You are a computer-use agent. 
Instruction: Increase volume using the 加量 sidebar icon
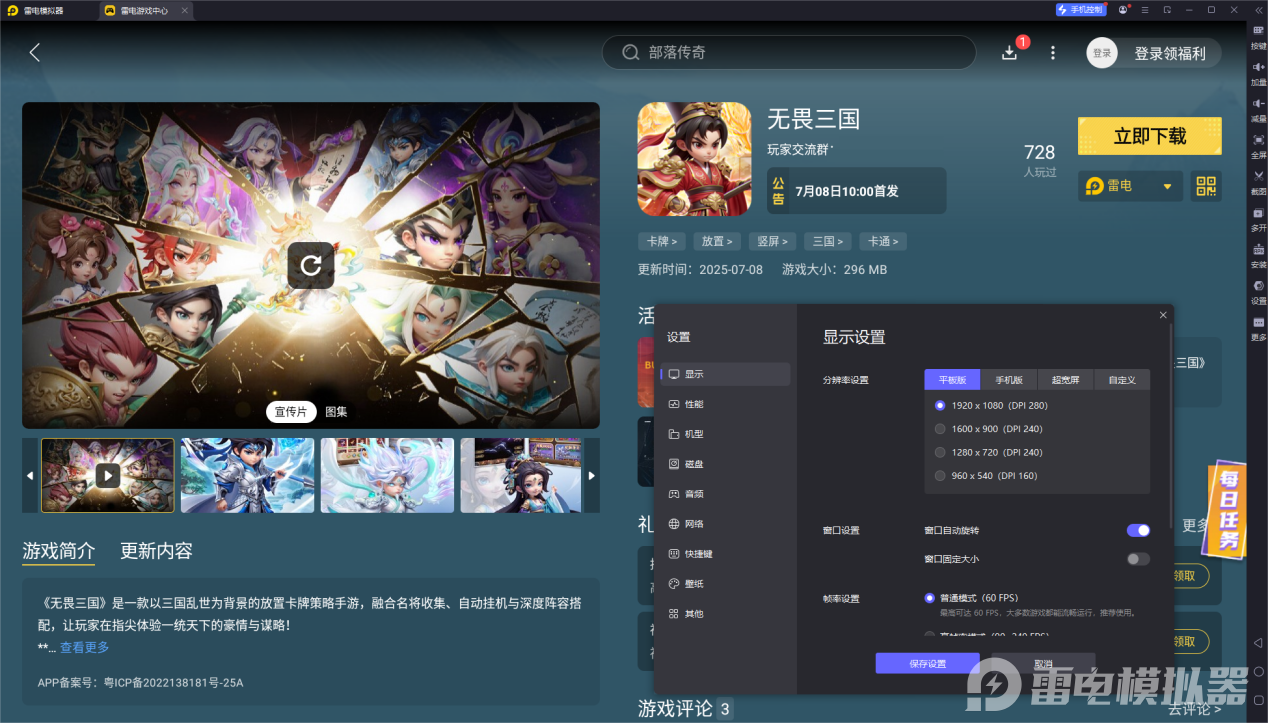pyautogui.click(x=1258, y=72)
